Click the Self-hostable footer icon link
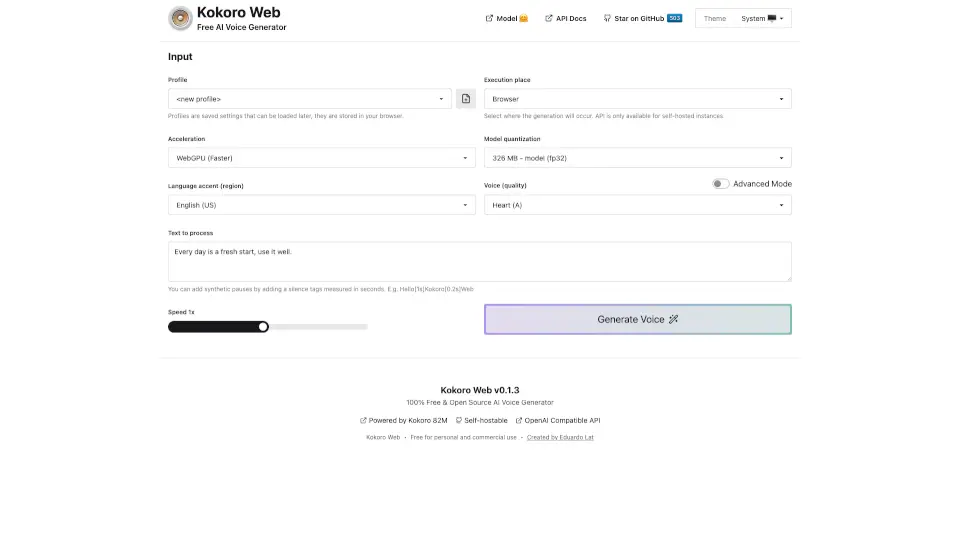 click(x=481, y=420)
